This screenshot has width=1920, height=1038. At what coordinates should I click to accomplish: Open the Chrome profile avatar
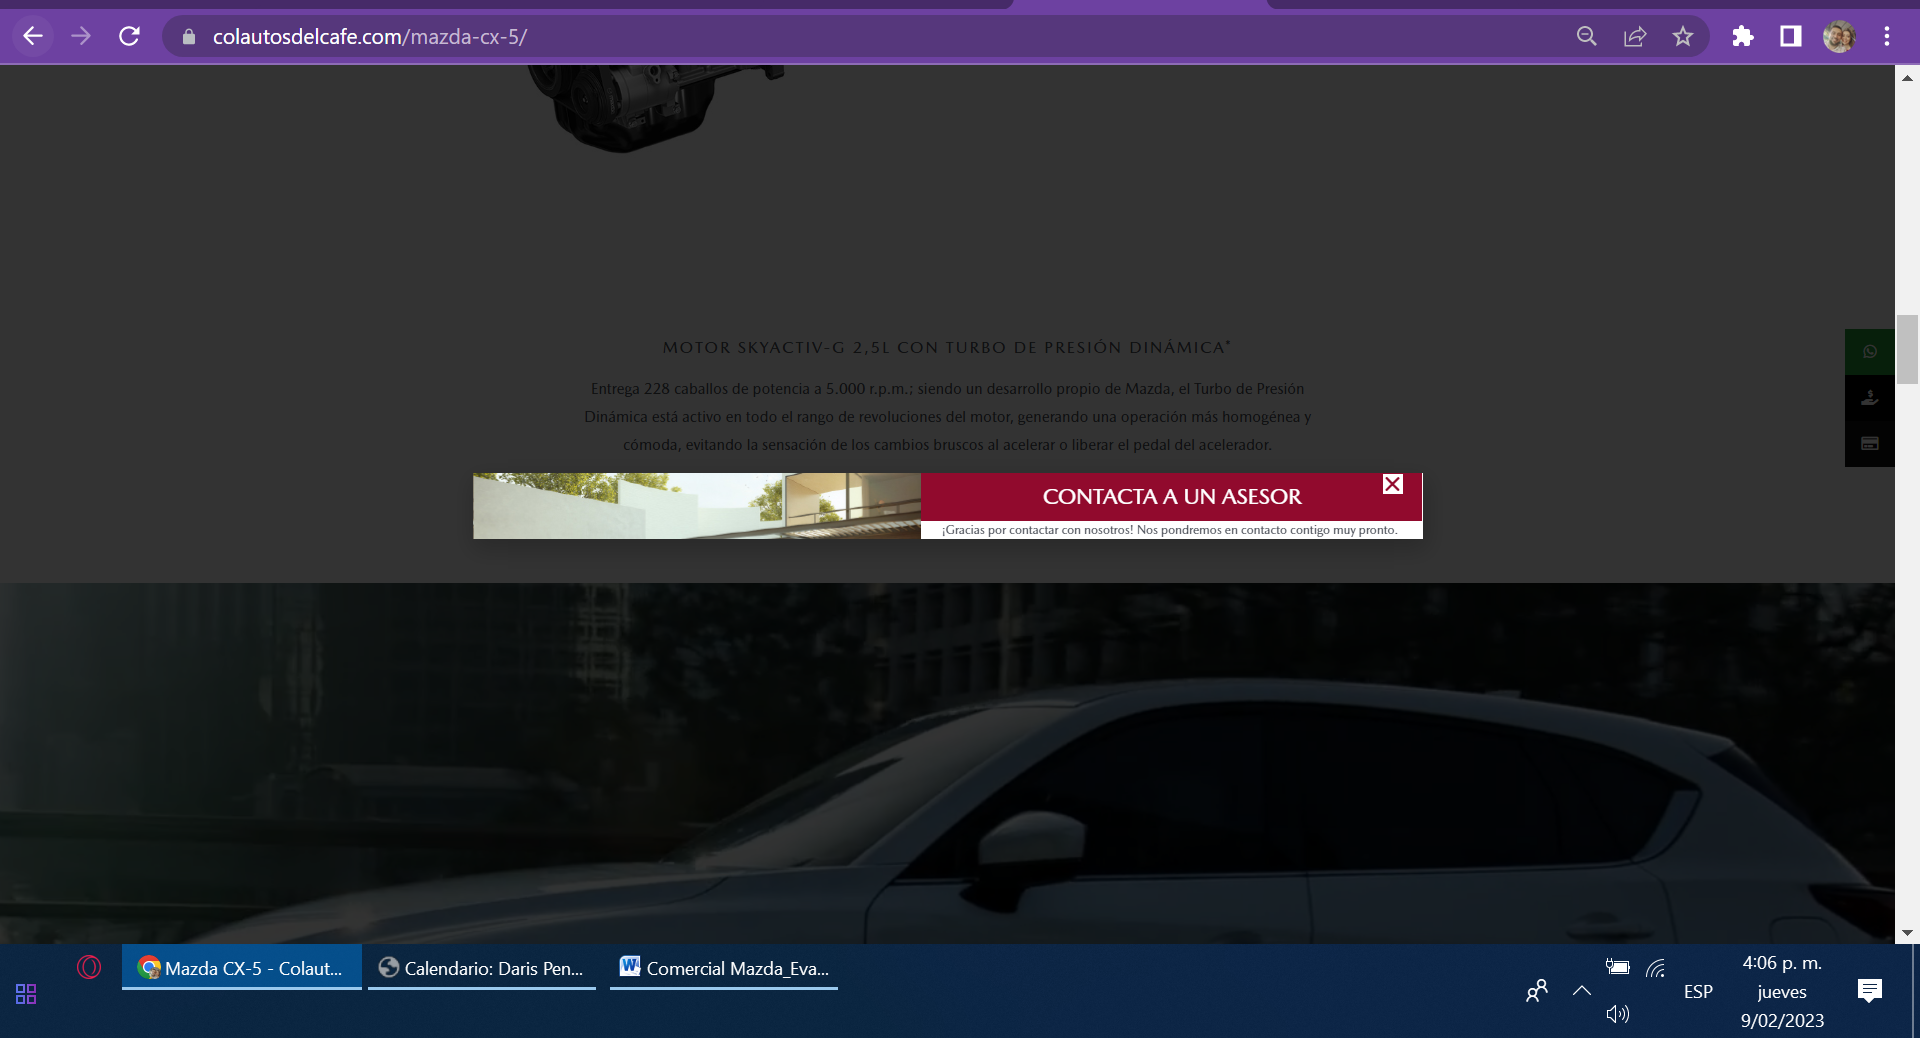pos(1839,37)
